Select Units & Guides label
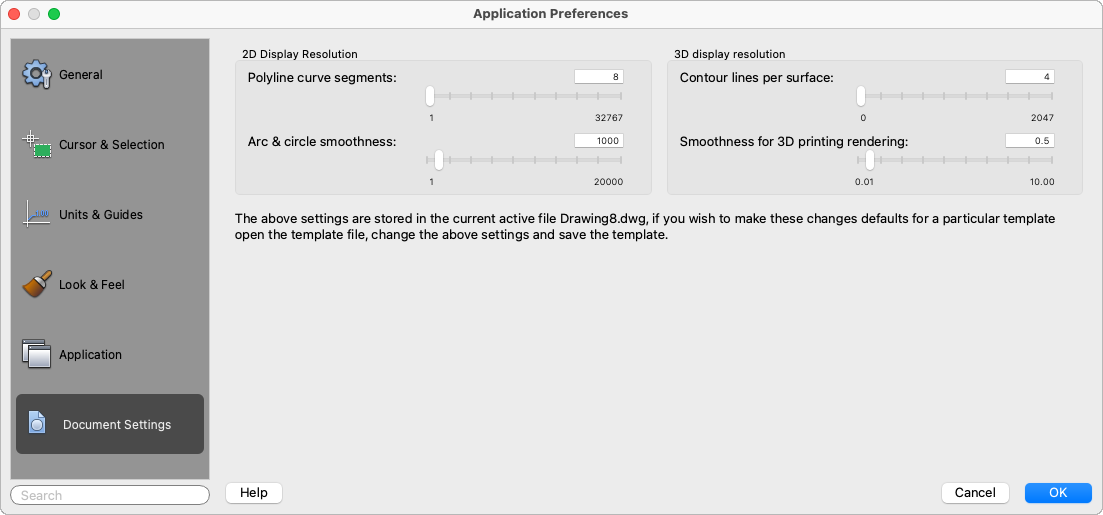1103x515 pixels. [x=101, y=215]
